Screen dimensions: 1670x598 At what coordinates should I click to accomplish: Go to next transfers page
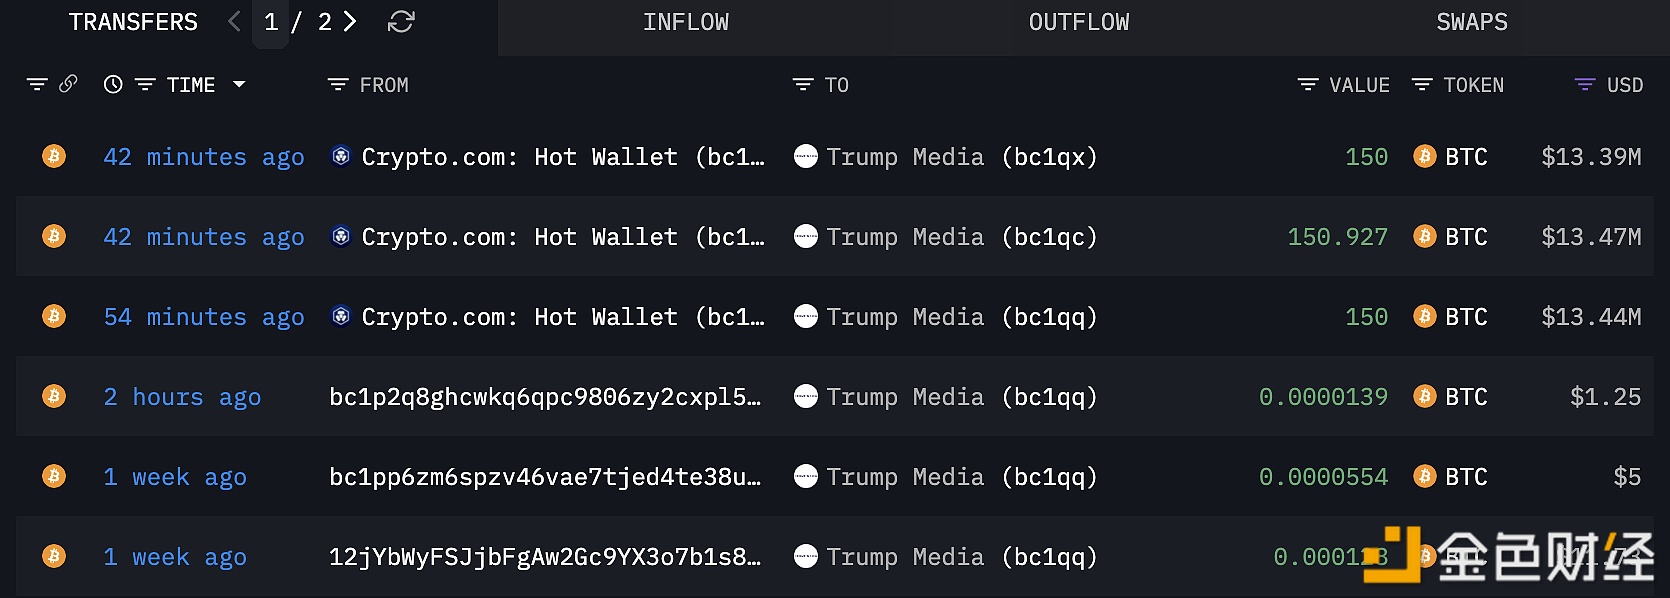pyautogui.click(x=350, y=22)
